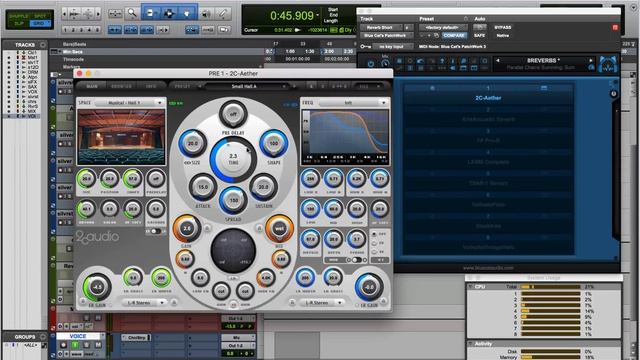Adjust the Size knob showing 20.0
Viewport: 640px width, 360px height.
tap(193, 144)
